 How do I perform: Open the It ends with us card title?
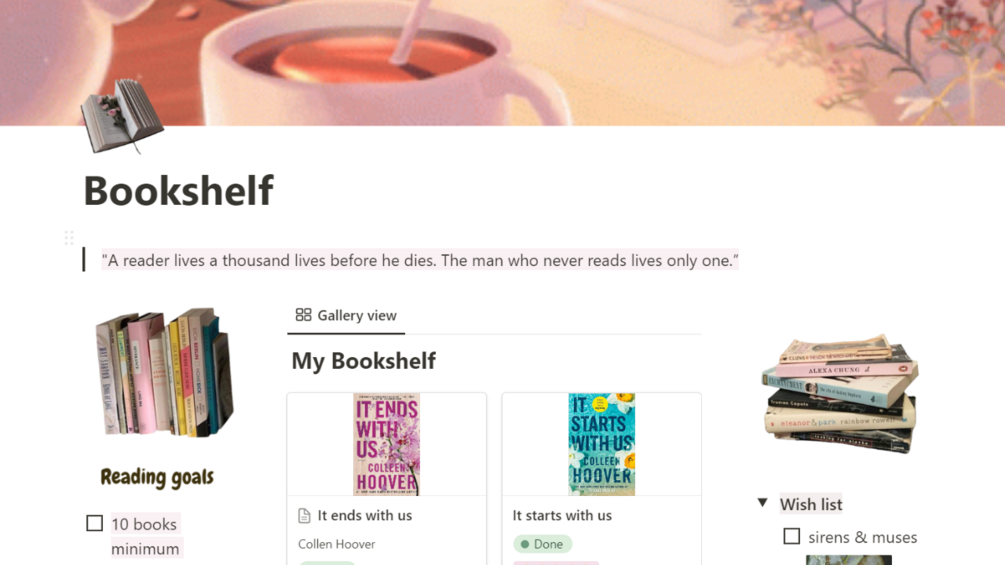(x=365, y=516)
